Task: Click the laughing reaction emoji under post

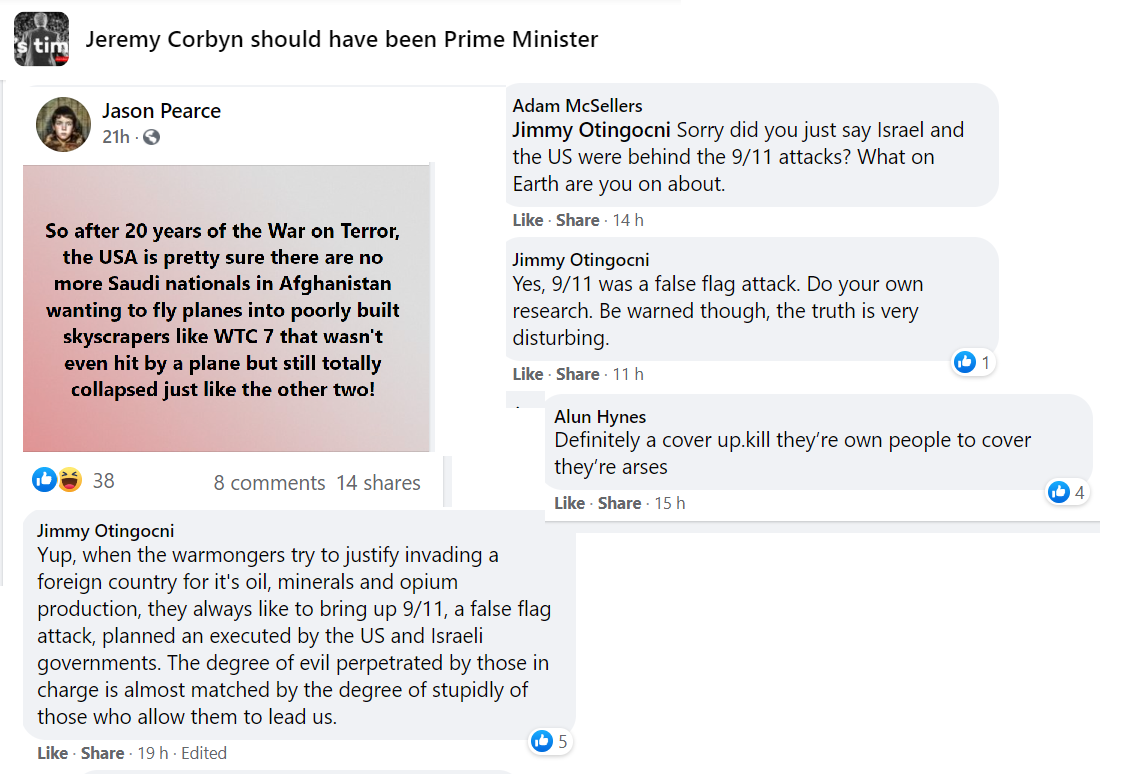Action: 69,481
